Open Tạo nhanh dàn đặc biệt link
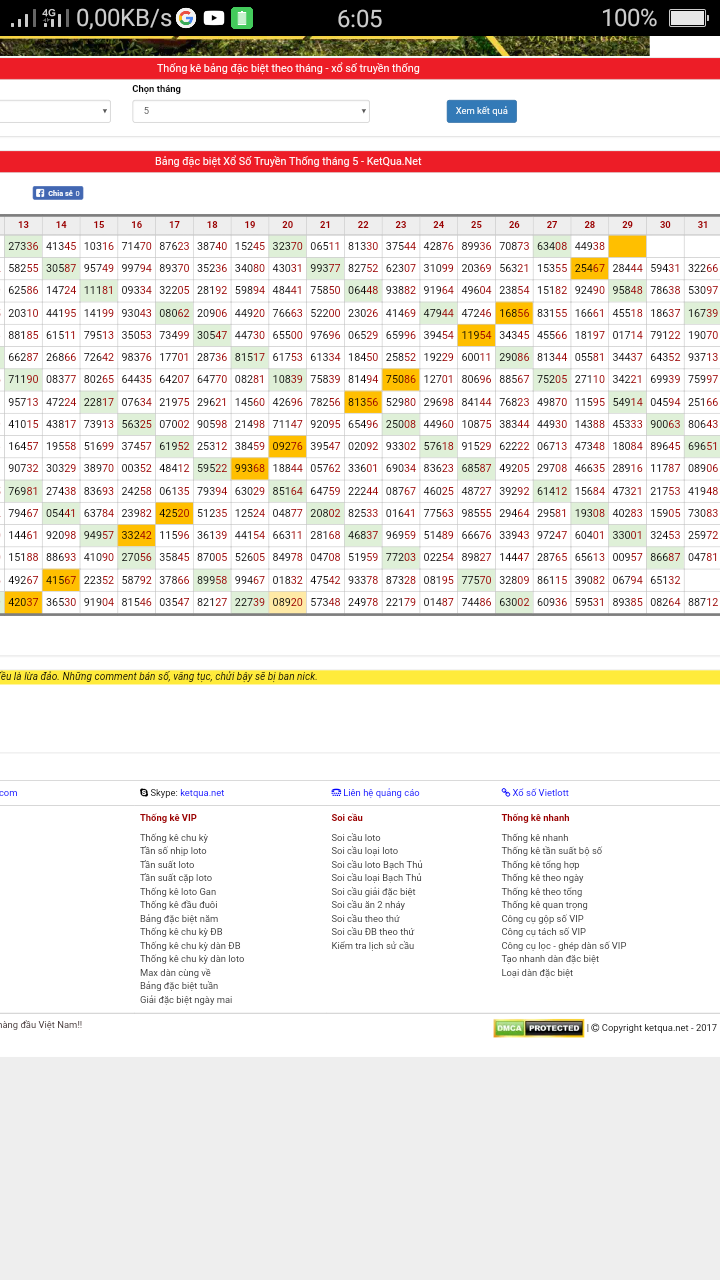The image size is (720, 1280). pyautogui.click(x=550, y=959)
